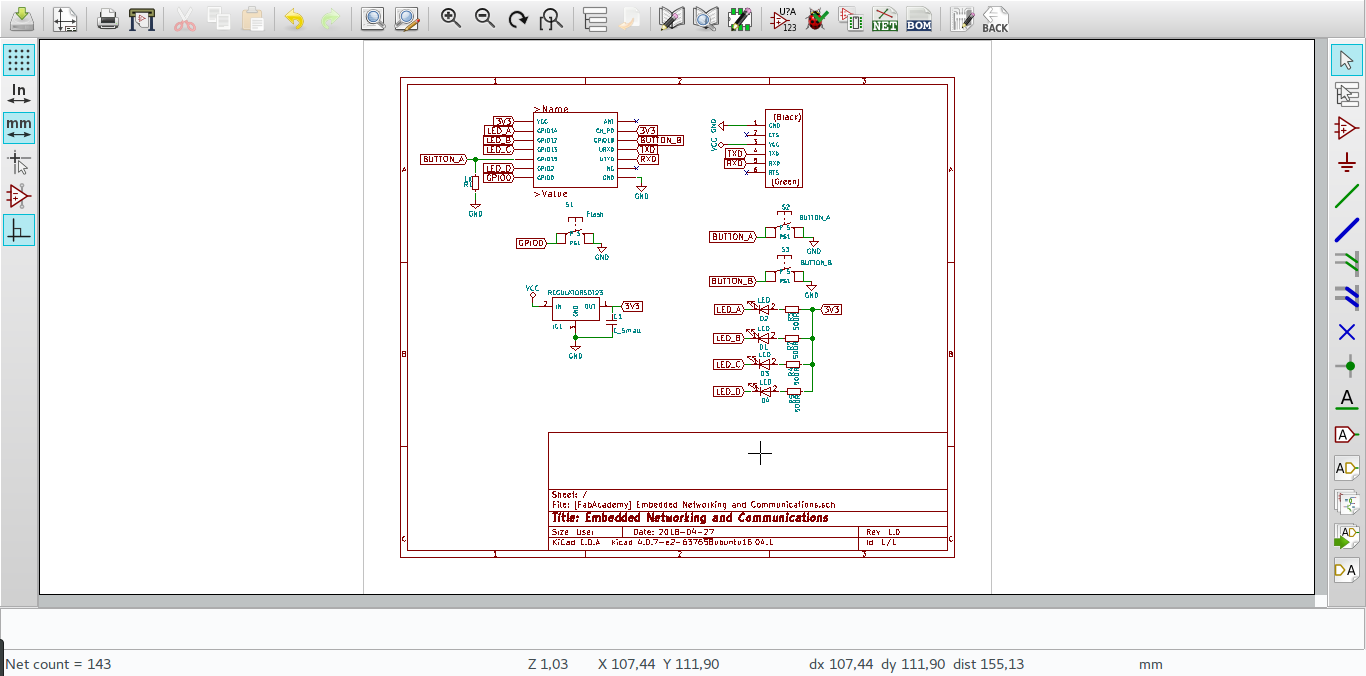Image resolution: width=1366 pixels, height=676 pixels.
Task: Toggle hidden pins display
Action: (x=19, y=196)
